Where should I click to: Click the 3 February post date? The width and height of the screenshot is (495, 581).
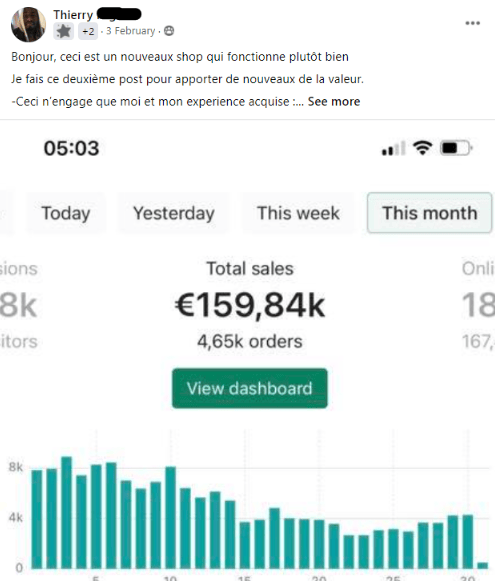130,31
